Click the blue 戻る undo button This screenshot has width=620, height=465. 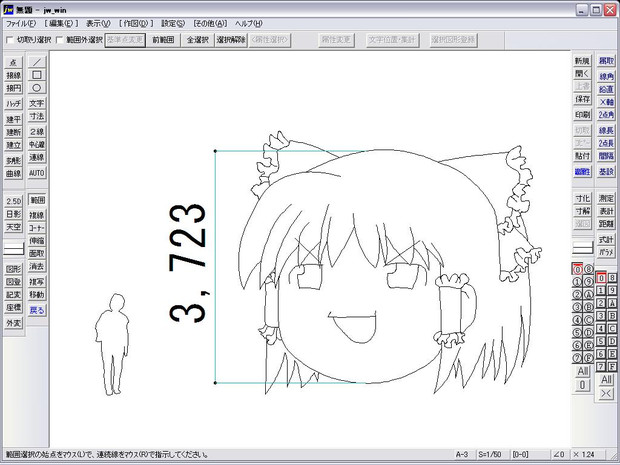[37, 310]
